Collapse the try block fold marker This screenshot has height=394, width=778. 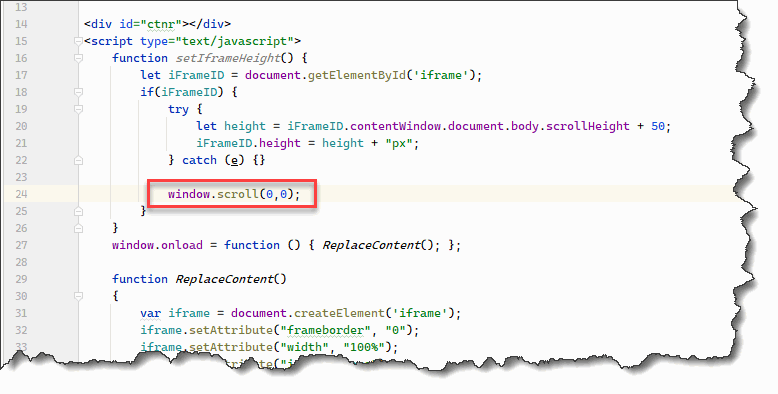point(78,109)
